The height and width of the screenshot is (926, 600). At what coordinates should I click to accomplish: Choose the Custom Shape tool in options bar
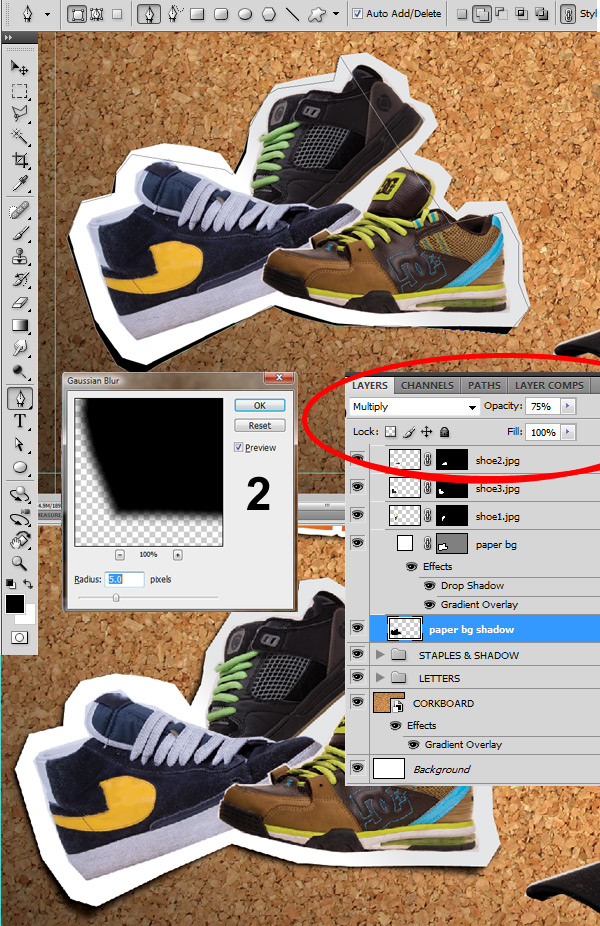click(x=317, y=14)
